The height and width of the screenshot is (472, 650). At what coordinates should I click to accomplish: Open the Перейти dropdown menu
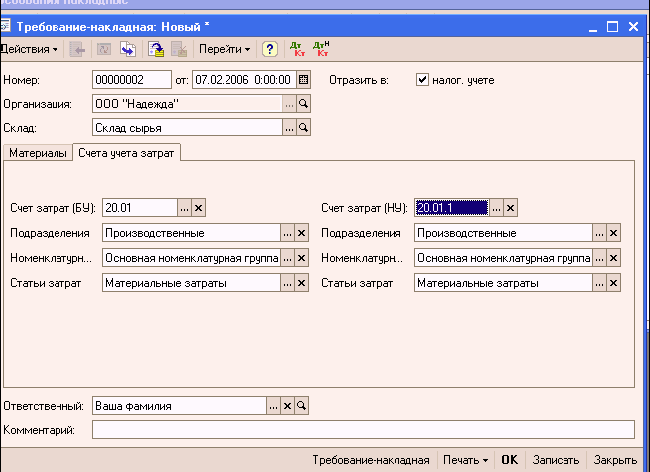point(224,48)
